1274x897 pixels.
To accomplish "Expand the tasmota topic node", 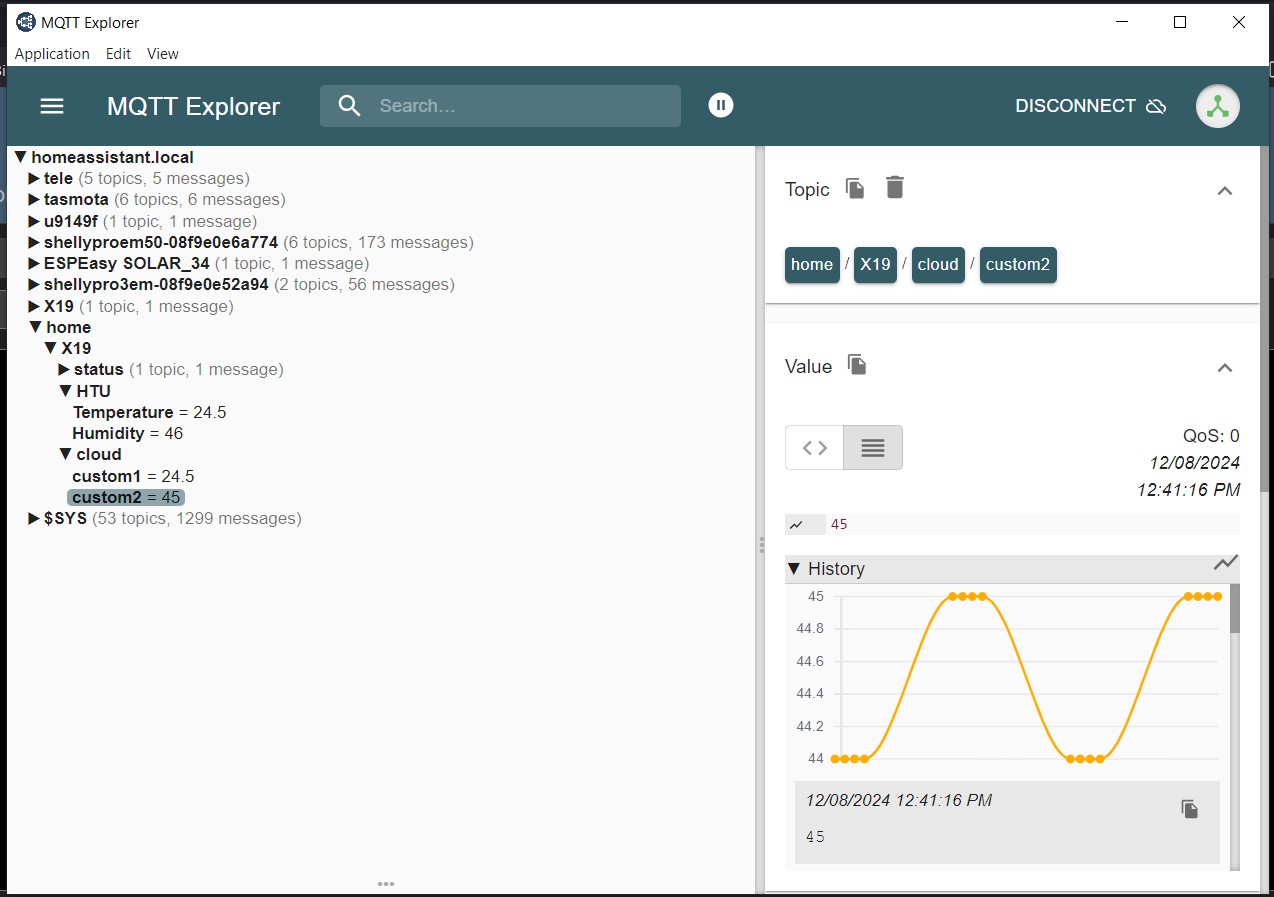I will click(x=35, y=200).
